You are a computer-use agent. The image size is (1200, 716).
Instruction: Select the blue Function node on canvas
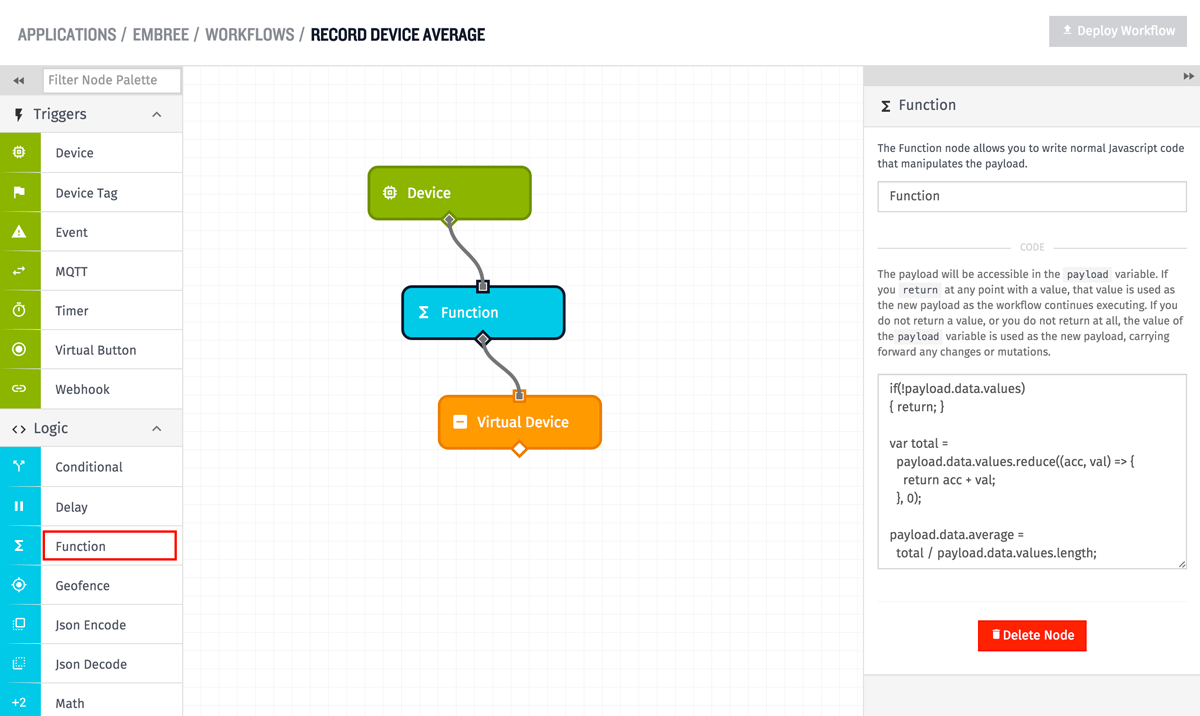point(484,312)
